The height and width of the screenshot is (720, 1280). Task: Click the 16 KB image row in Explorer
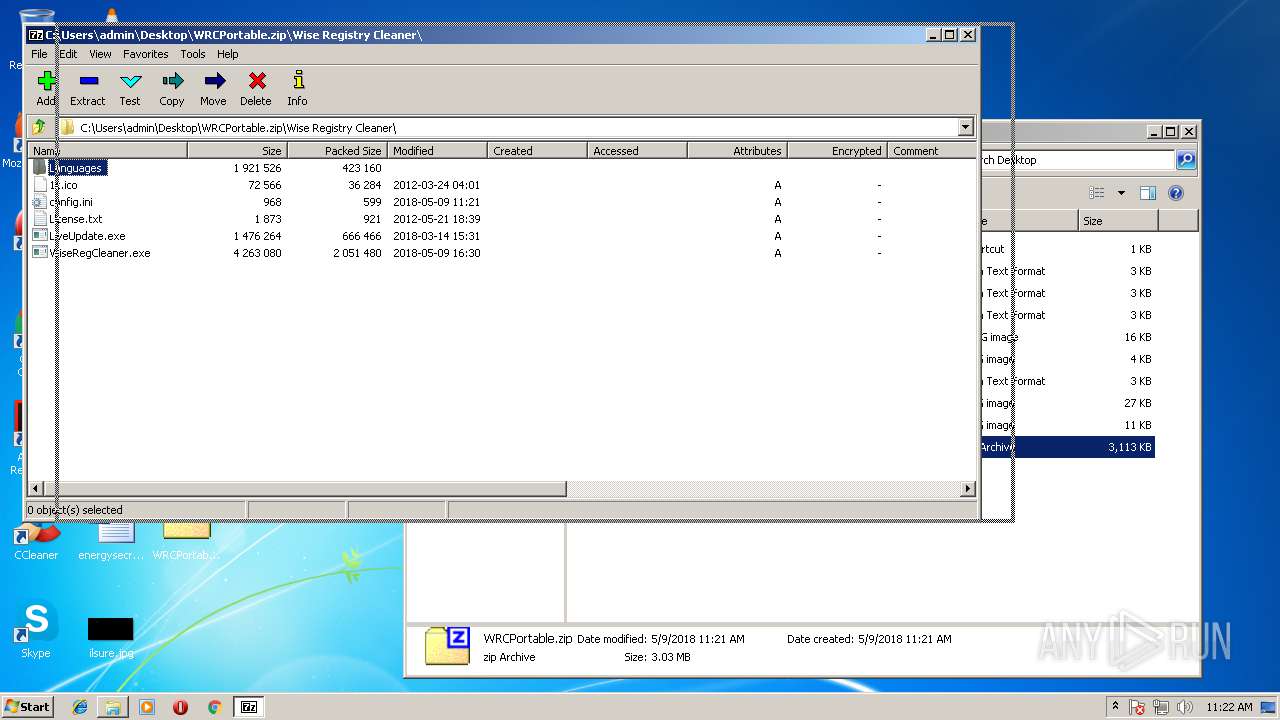[x=1067, y=337]
